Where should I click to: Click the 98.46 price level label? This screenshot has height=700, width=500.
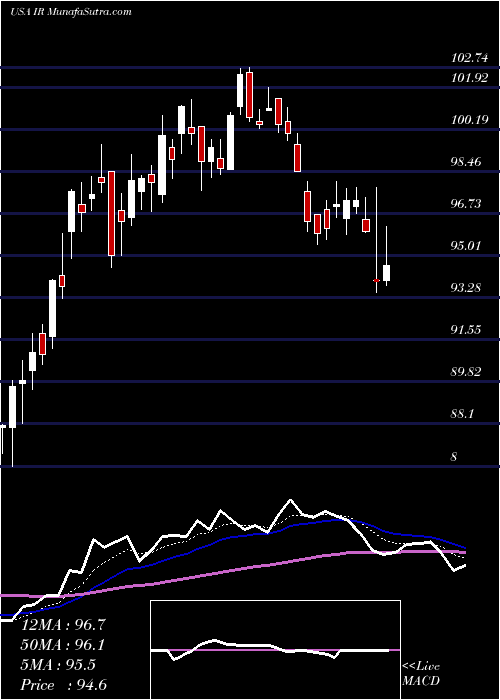466,162
